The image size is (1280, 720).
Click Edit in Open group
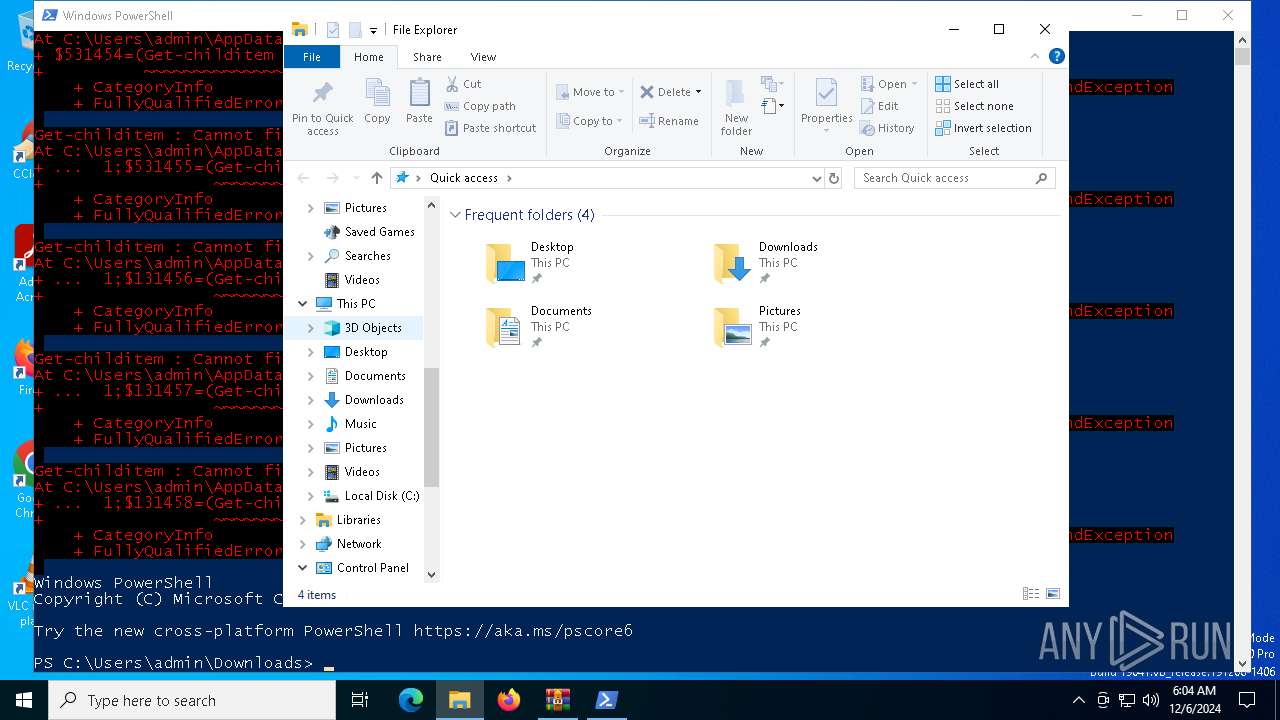click(x=880, y=106)
